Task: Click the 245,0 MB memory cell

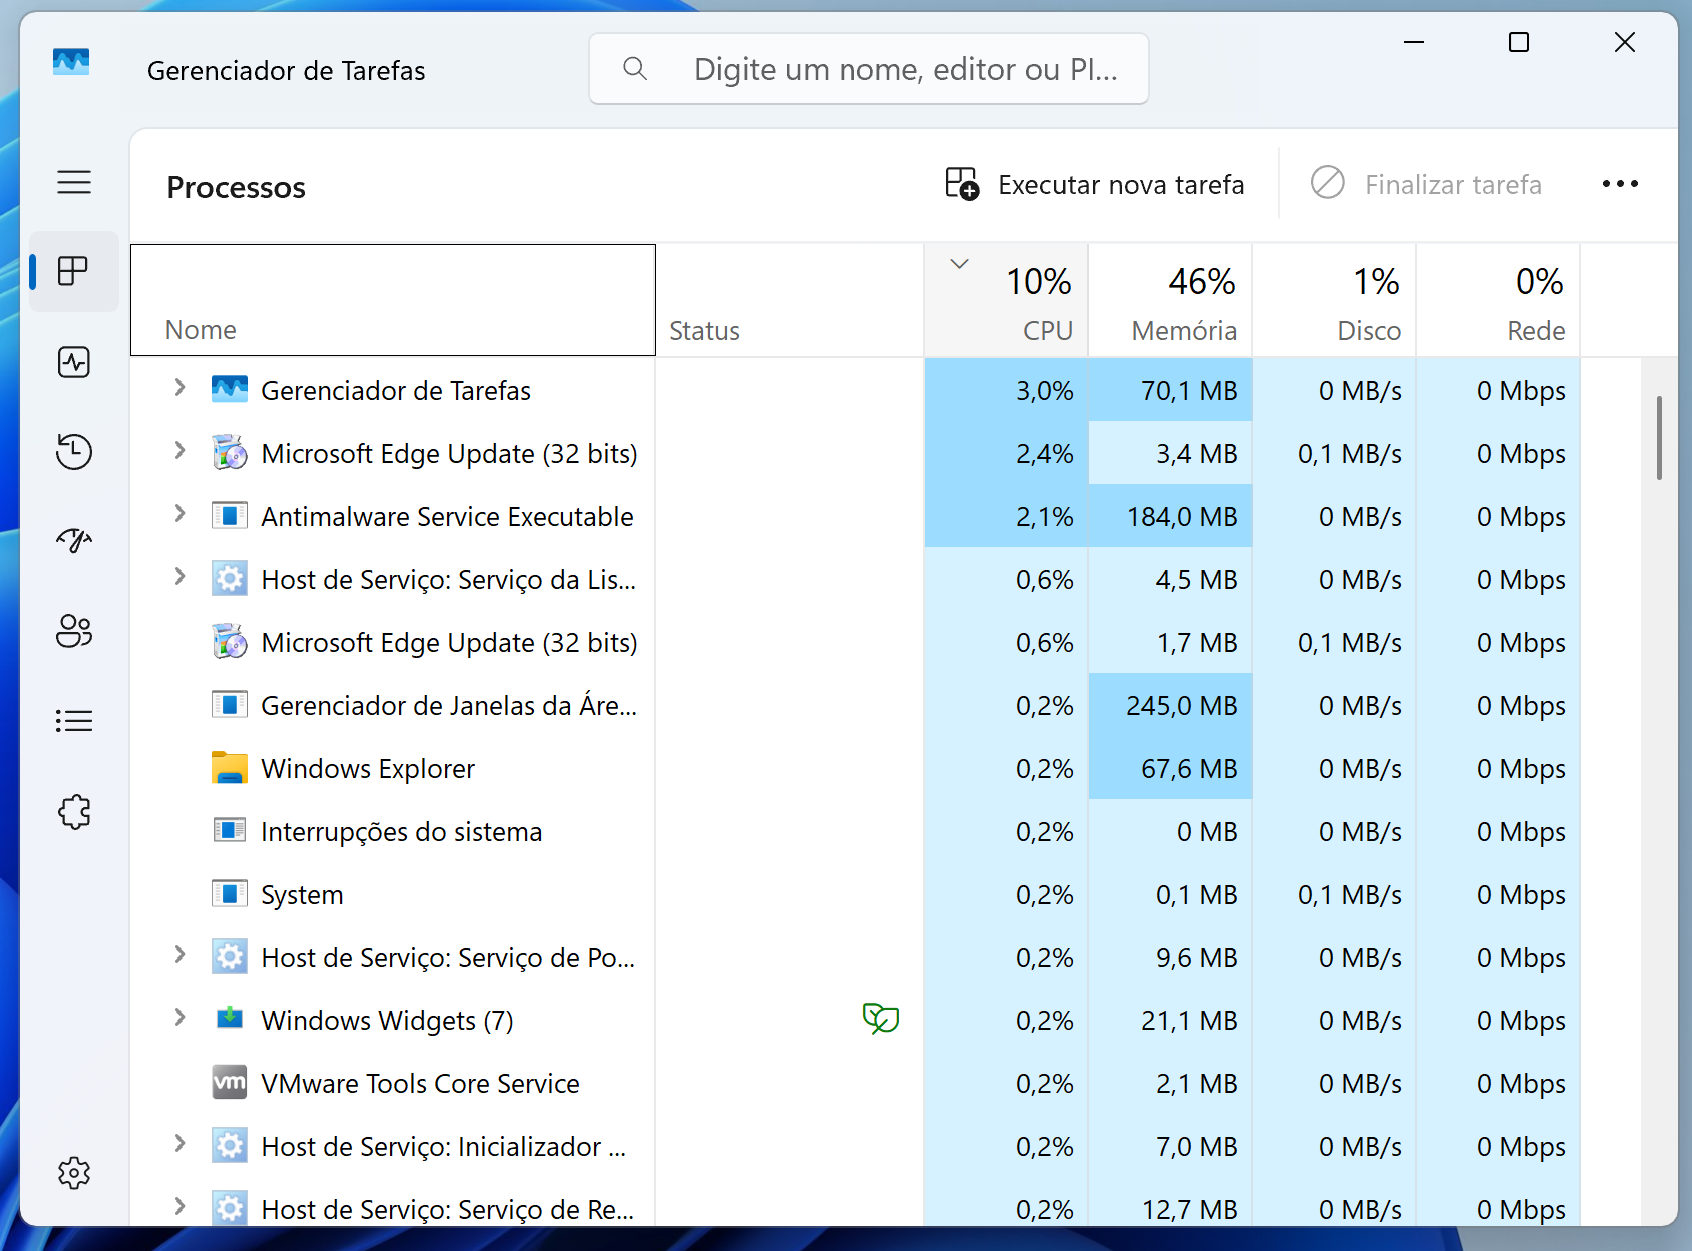Action: [1170, 705]
